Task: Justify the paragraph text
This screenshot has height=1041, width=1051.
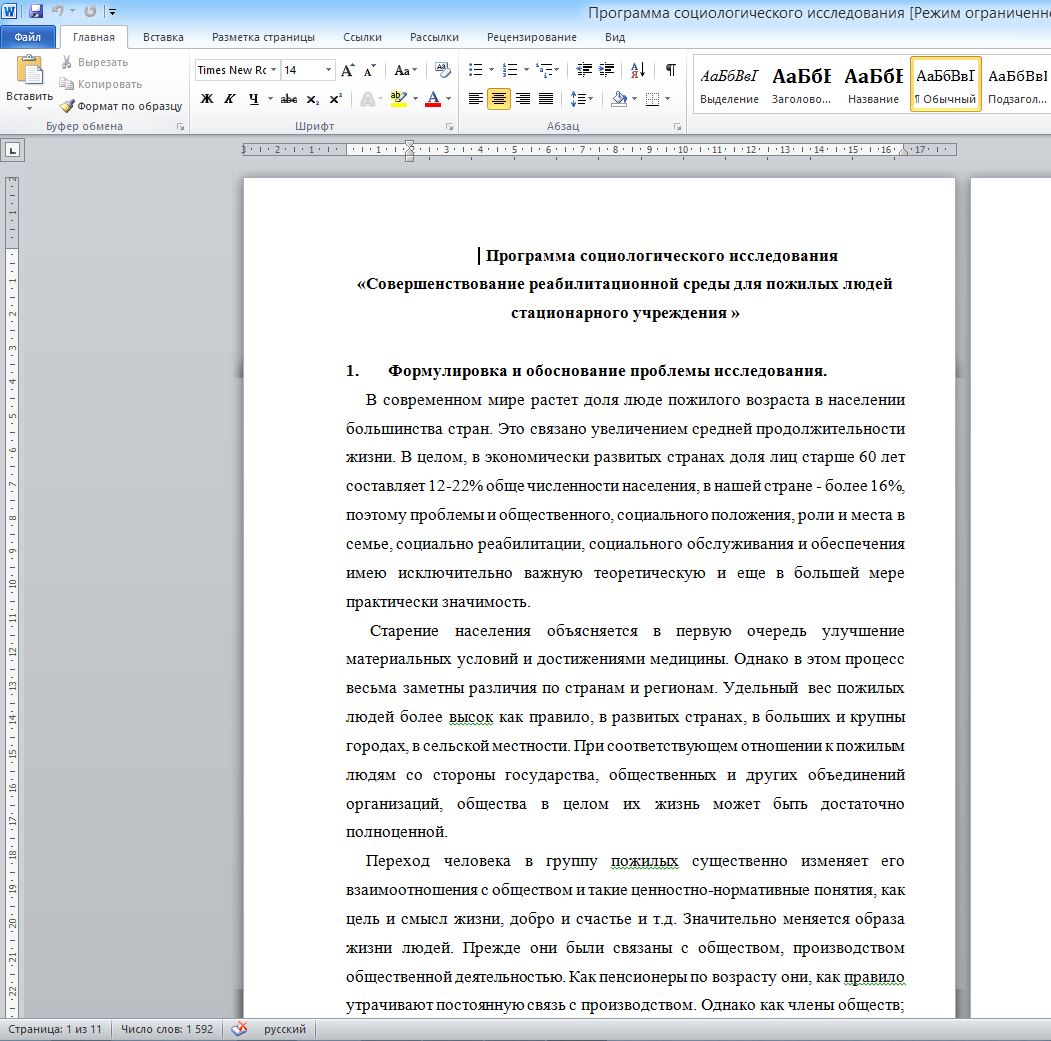Action: pyautogui.click(x=546, y=99)
